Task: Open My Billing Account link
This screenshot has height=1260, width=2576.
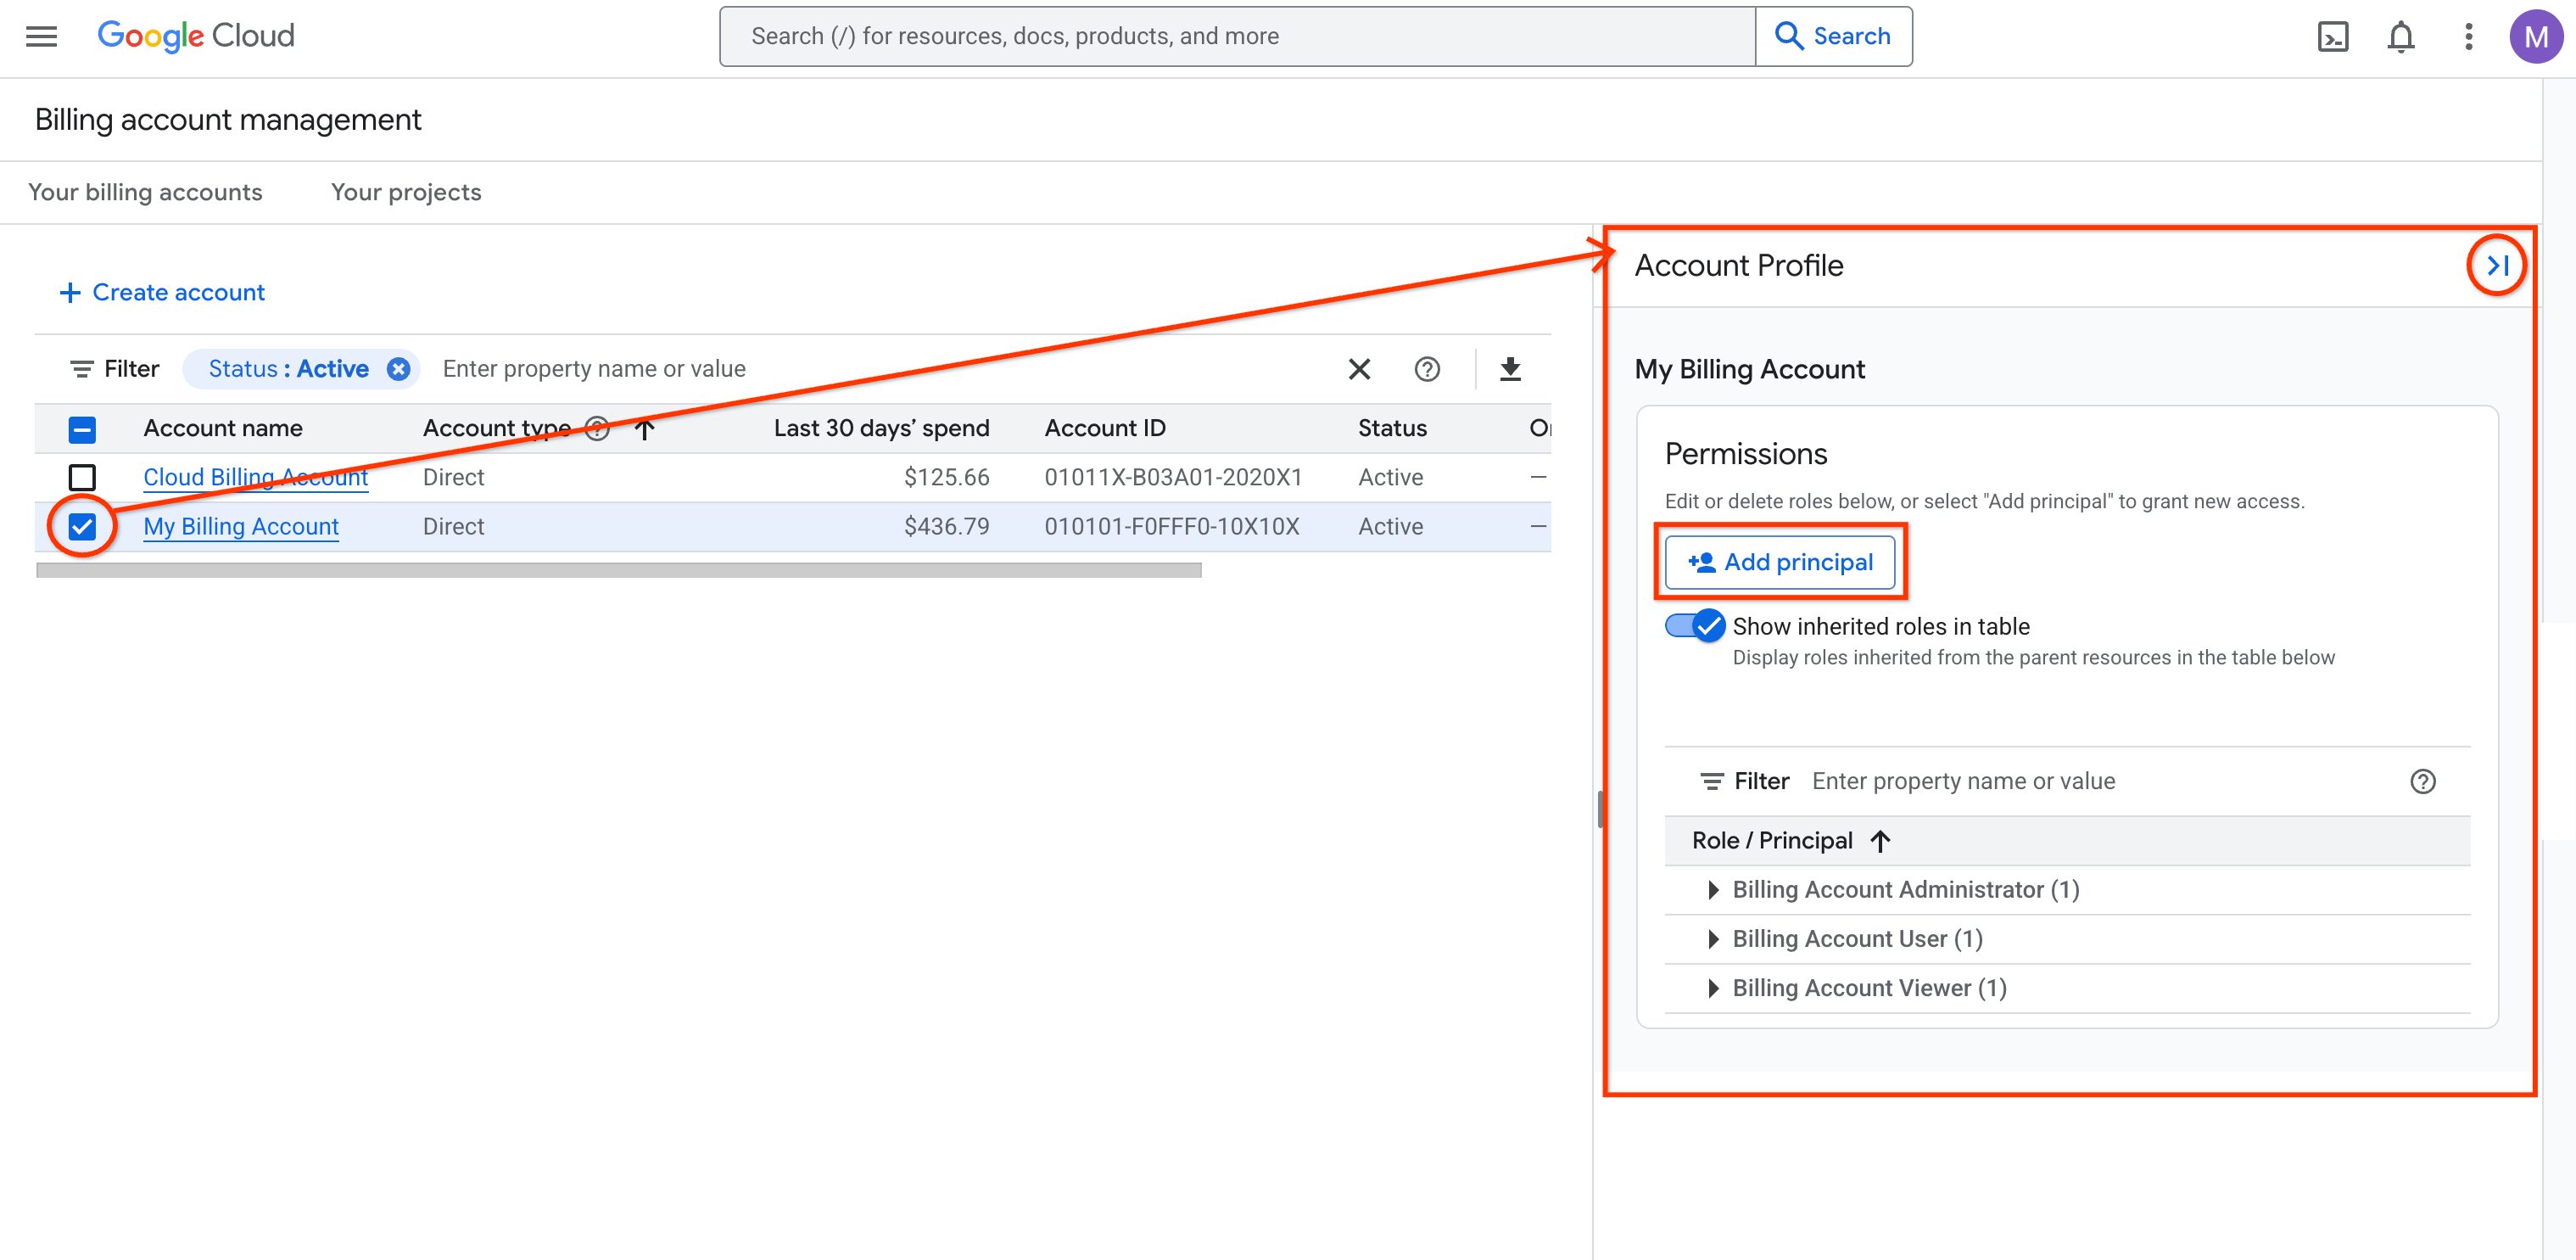Action: click(240, 526)
